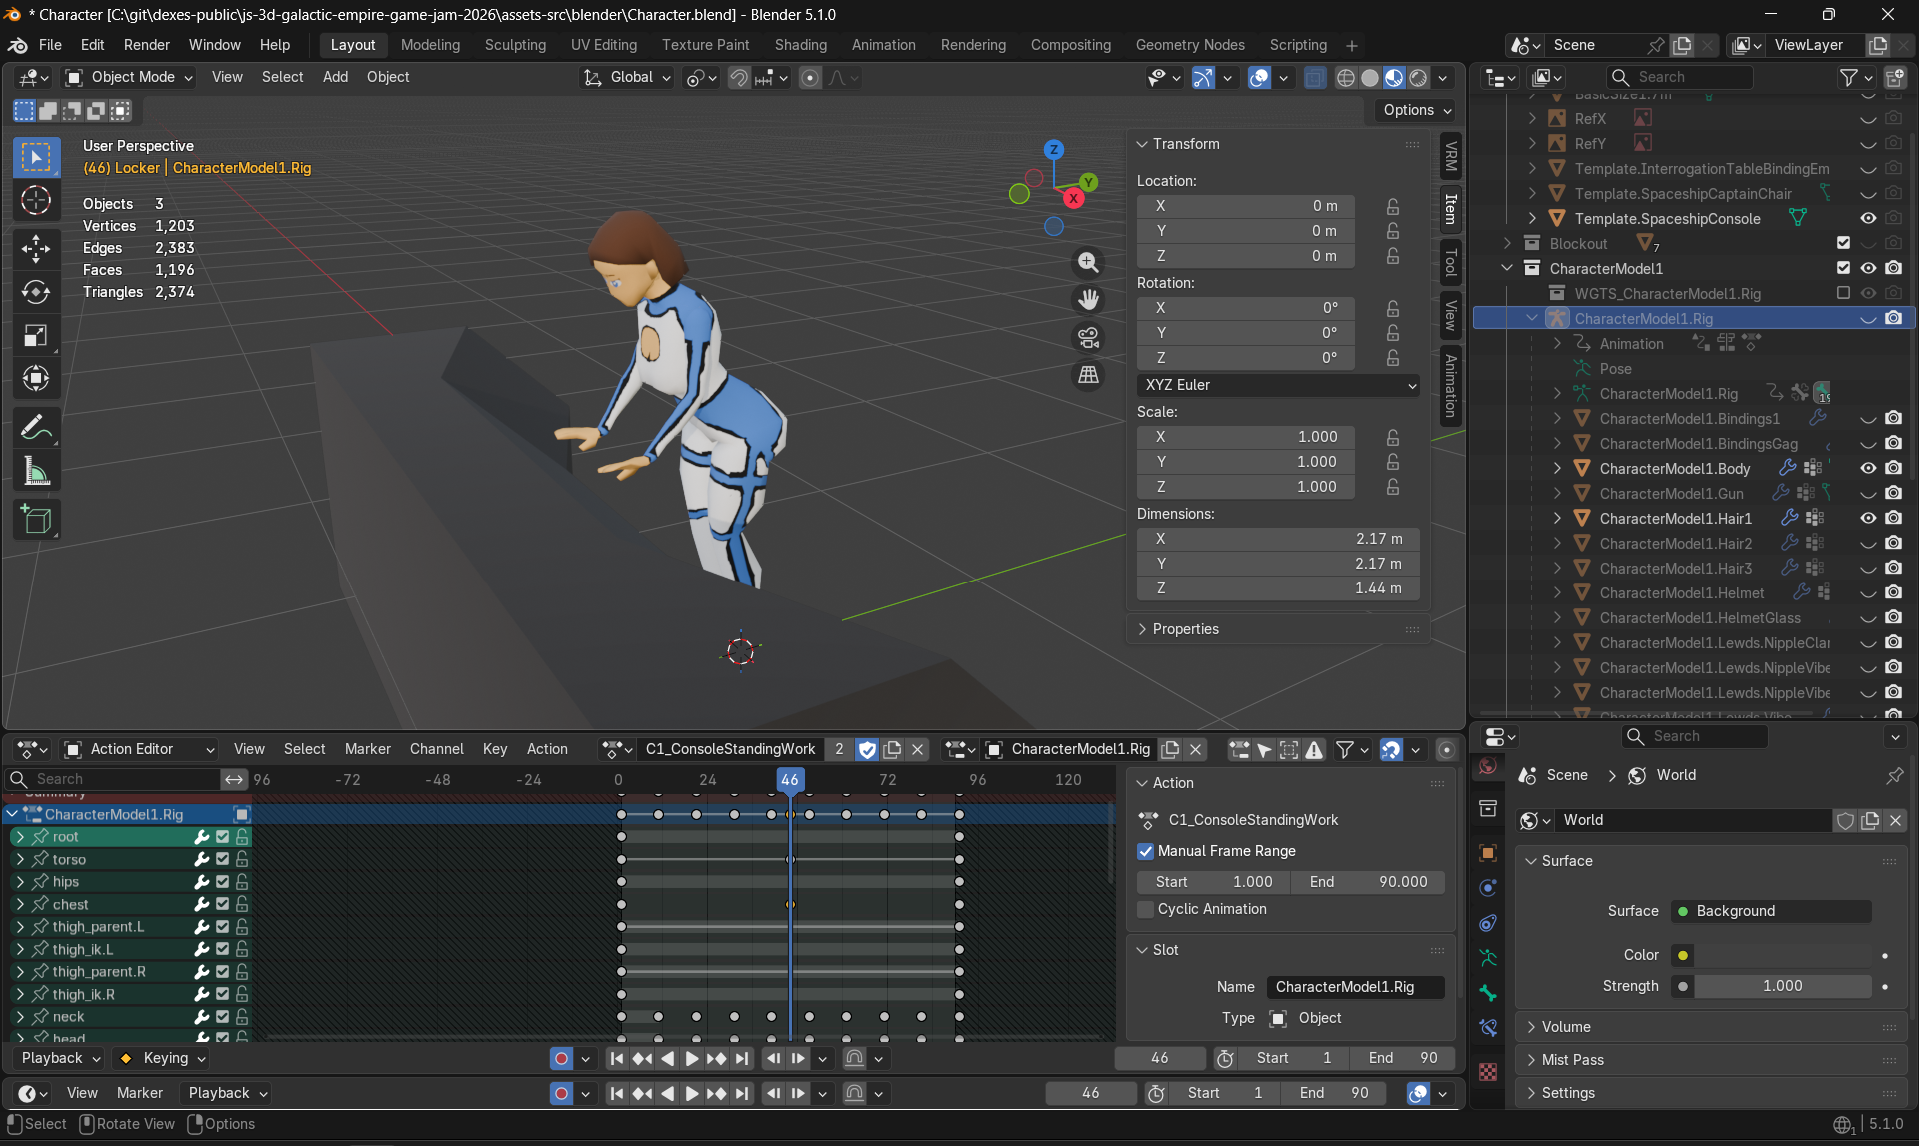Click the current frame field showing 46
1919x1146 pixels.
pyautogui.click(x=1160, y=1057)
